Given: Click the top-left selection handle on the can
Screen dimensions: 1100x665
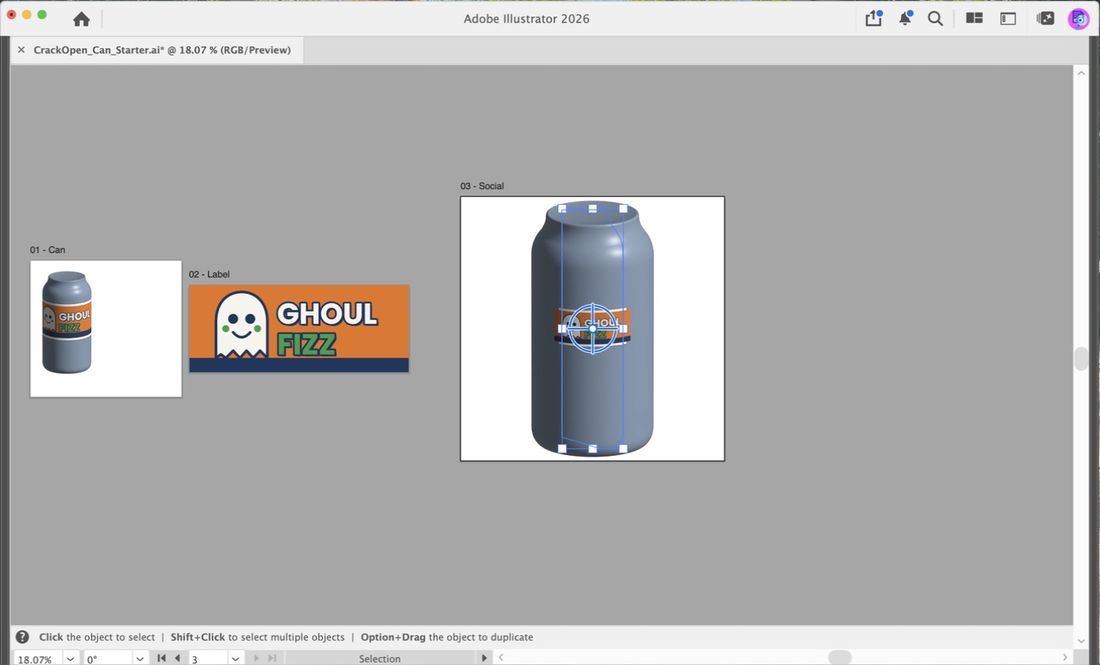Looking at the screenshot, I should point(562,208).
